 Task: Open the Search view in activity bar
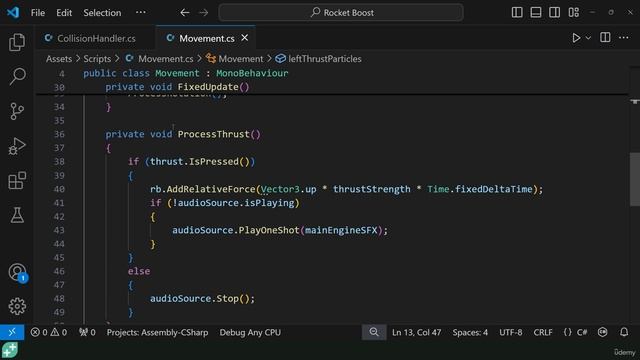pyautogui.click(x=17, y=76)
